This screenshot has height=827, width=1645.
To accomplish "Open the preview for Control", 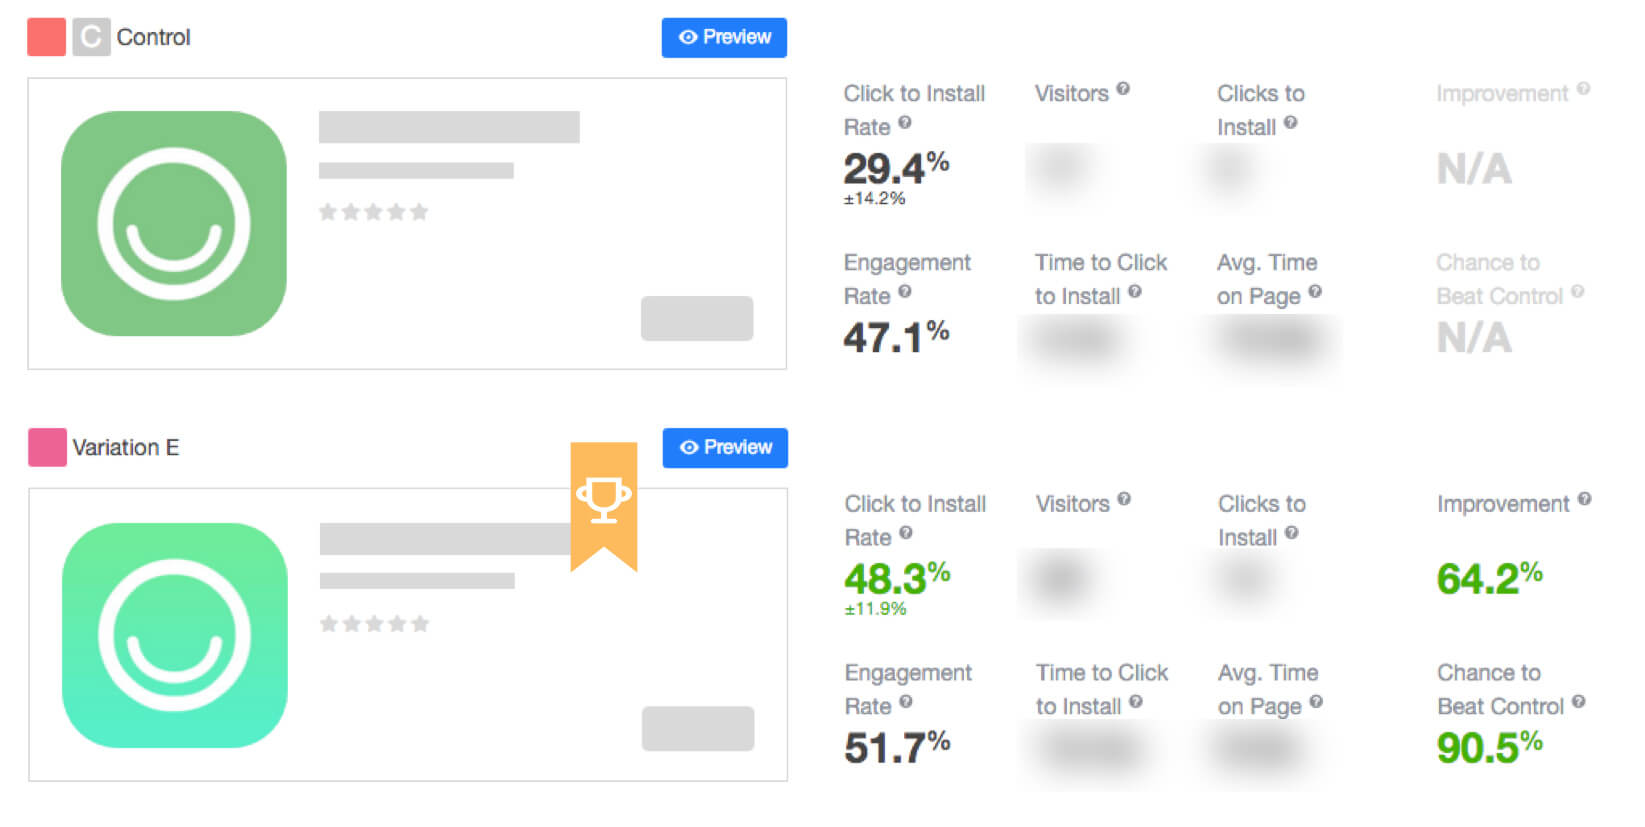I will click(x=724, y=37).
